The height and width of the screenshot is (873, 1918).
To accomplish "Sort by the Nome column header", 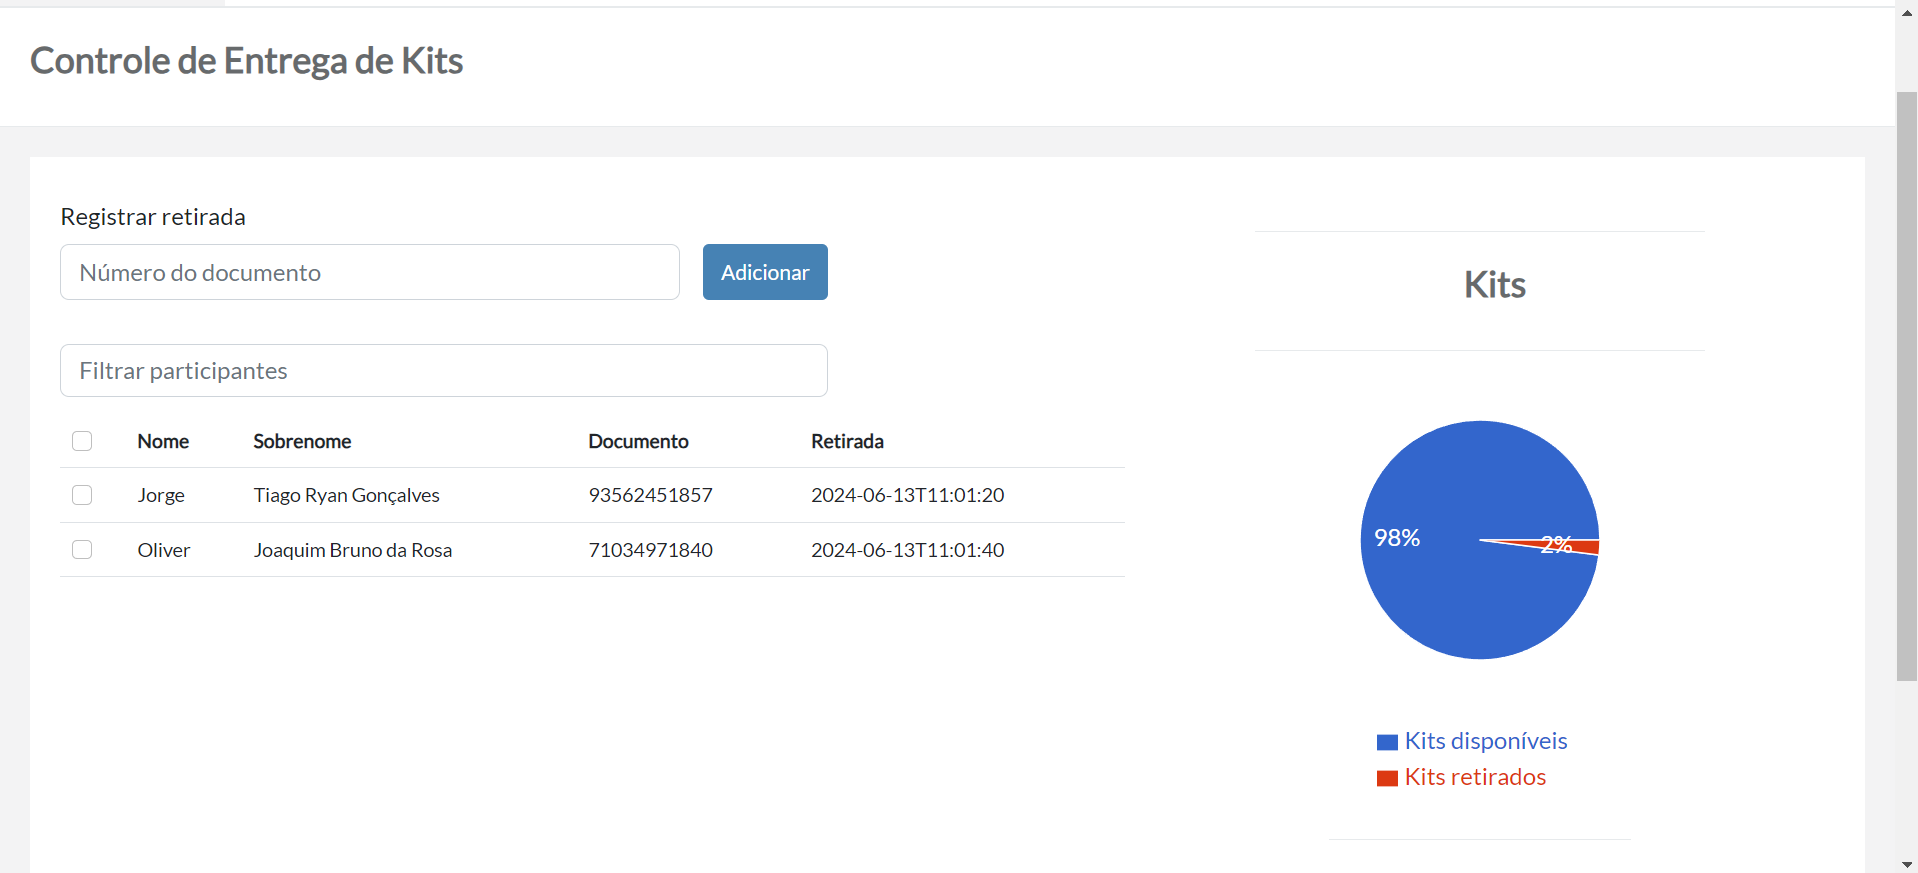I will (163, 441).
